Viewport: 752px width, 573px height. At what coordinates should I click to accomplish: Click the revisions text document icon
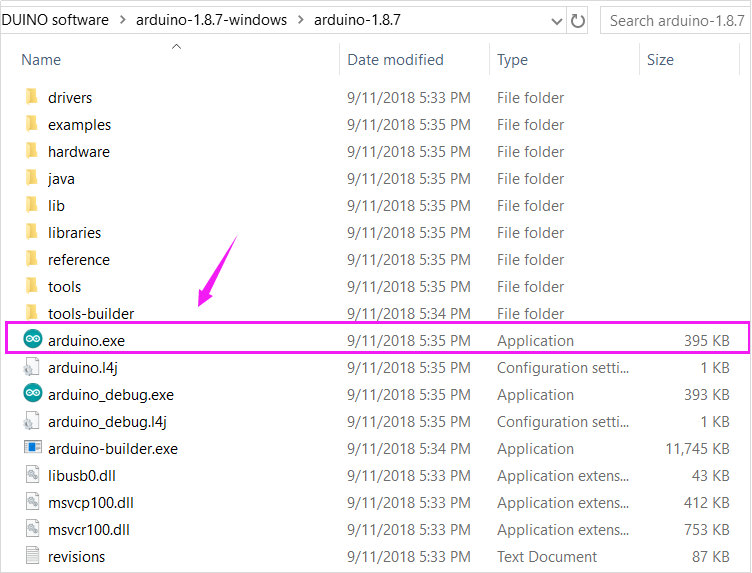(32, 556)
